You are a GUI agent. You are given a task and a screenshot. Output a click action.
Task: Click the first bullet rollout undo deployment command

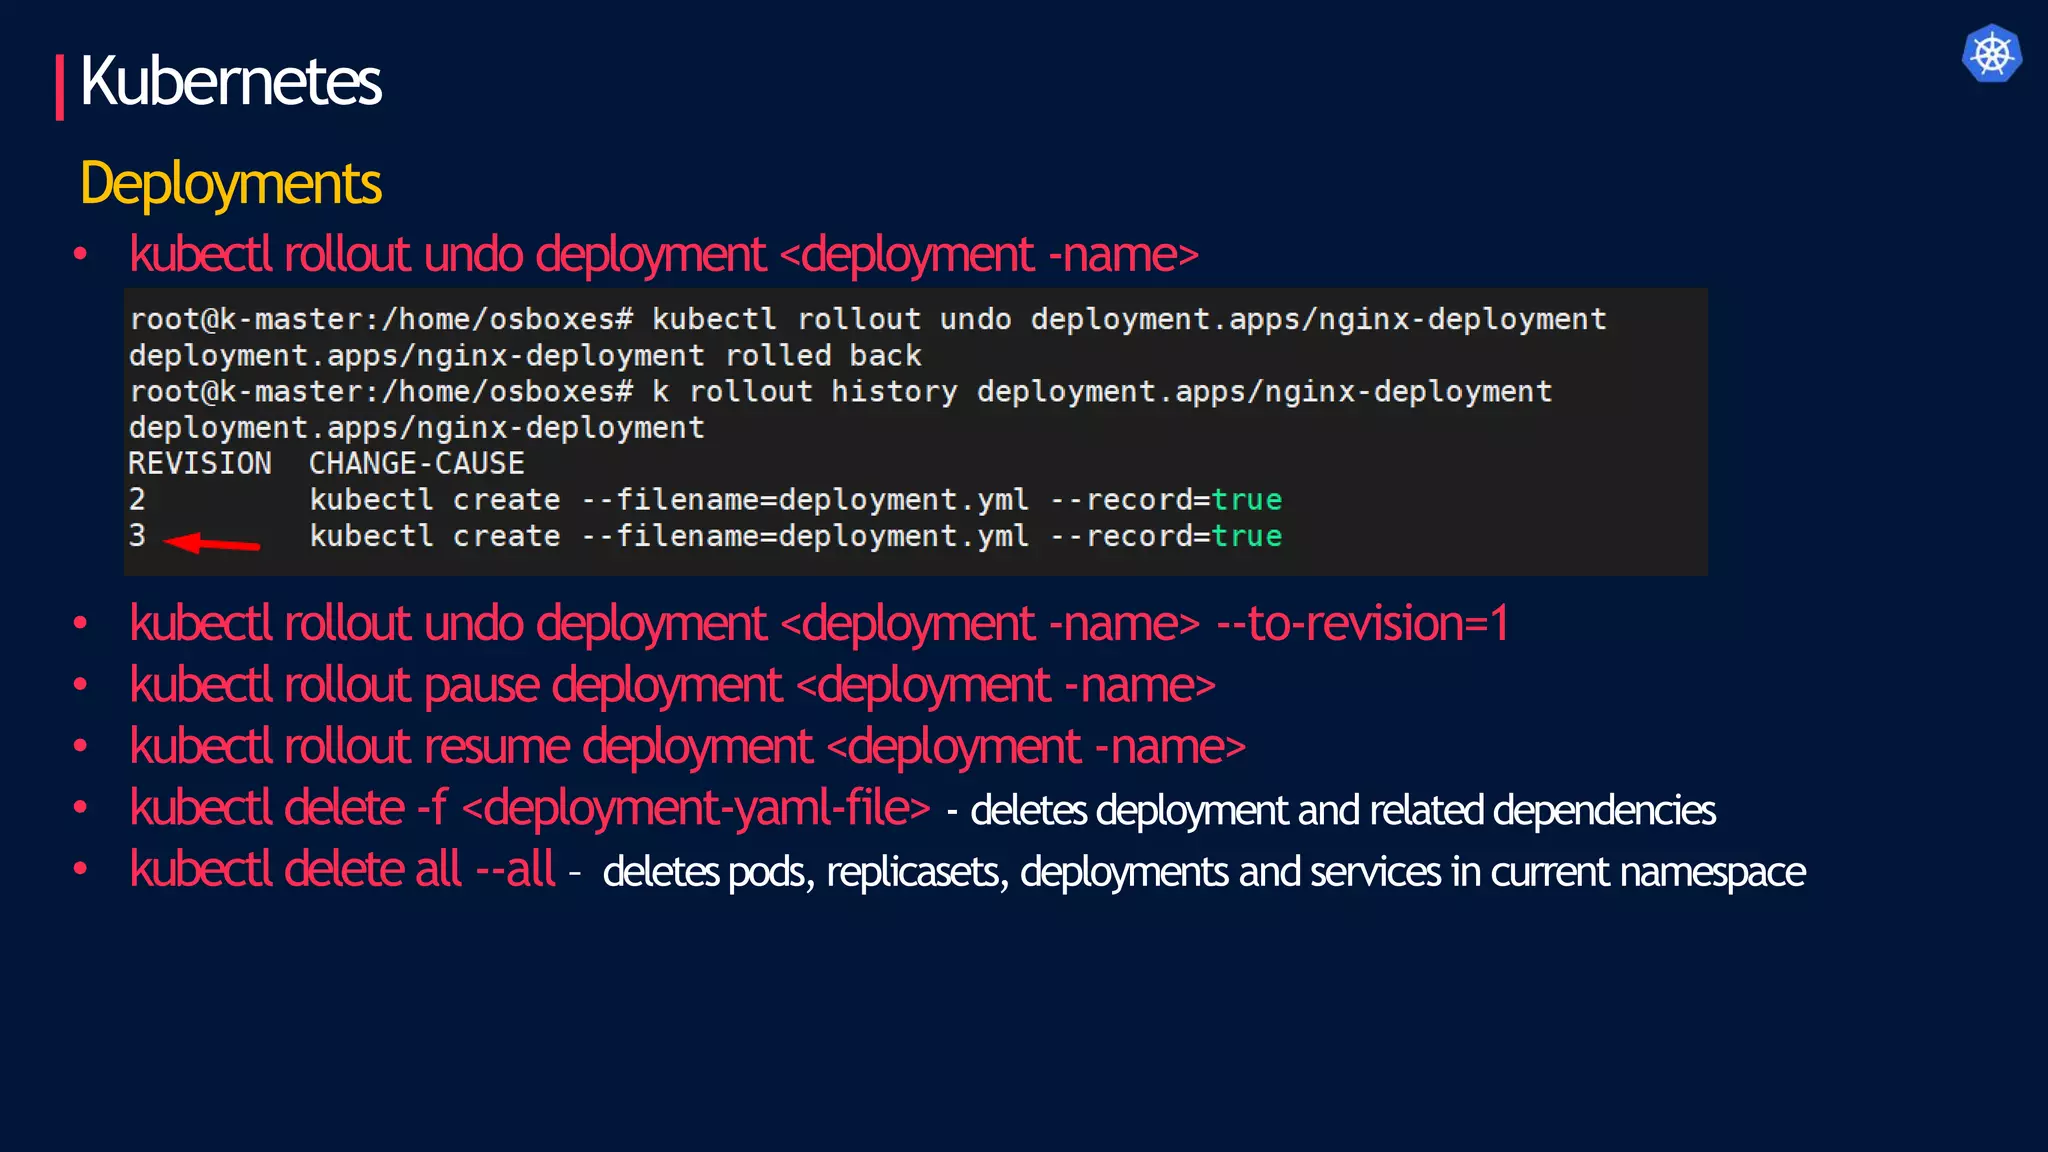[663, 255]
